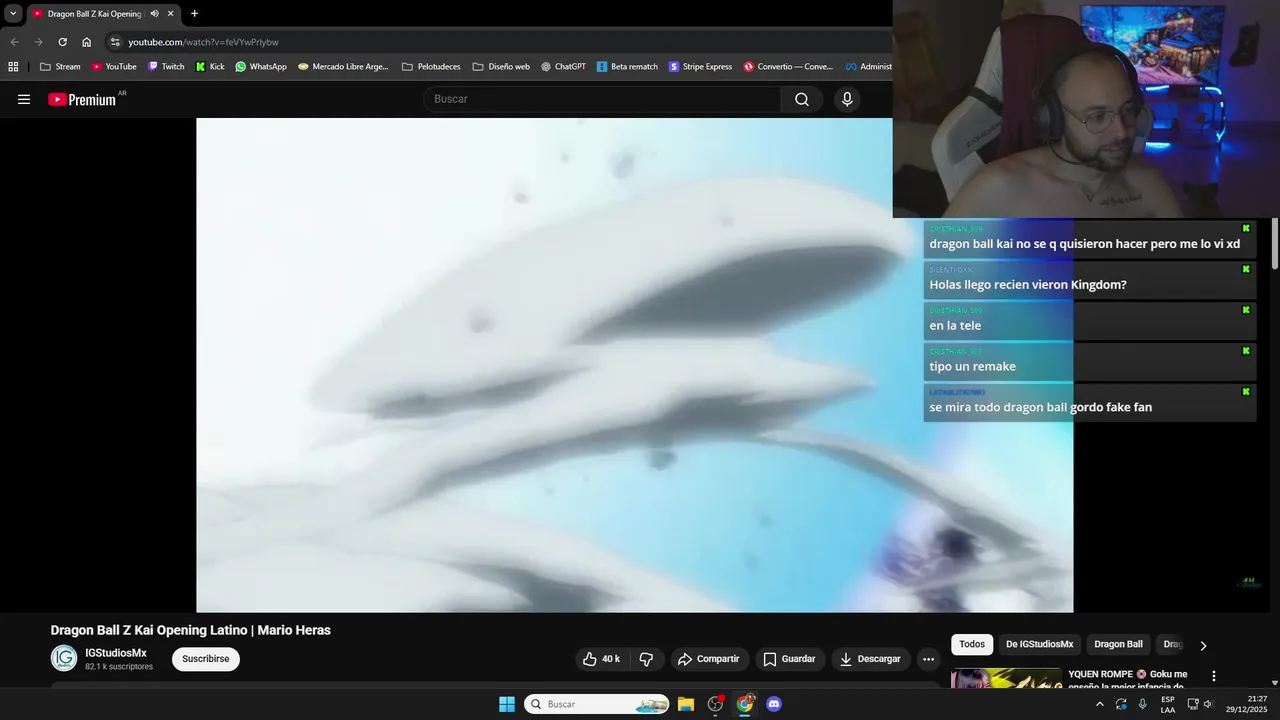Click the Windows taskbar Buscar search box
Screen dimensions: 1280x720
(597, 704)
